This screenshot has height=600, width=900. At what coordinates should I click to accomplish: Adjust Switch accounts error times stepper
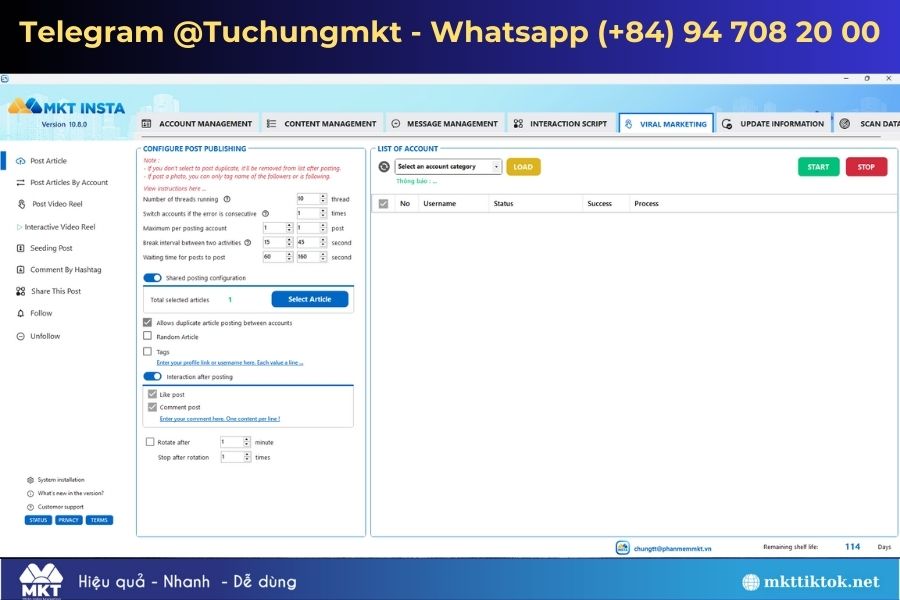click(312, 213)
